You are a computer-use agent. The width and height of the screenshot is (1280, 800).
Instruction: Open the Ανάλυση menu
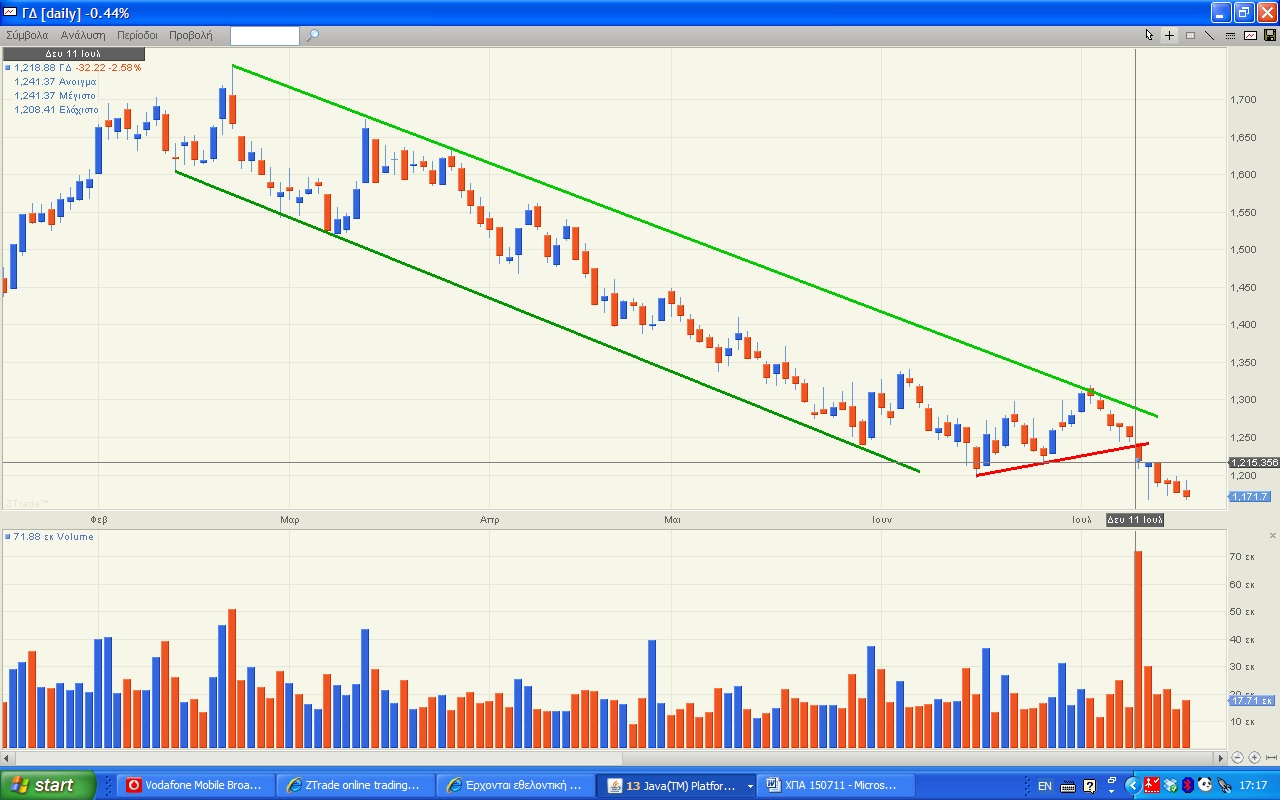[x=84, y=35]
